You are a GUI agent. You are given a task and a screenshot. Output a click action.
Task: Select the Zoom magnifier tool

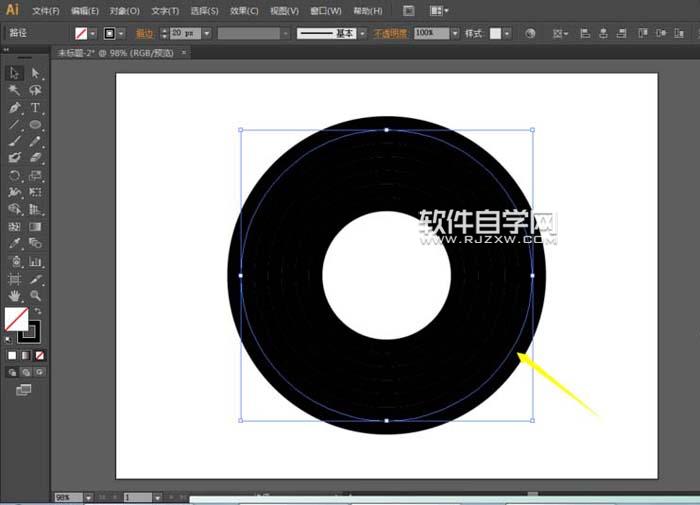pos(35,296)
